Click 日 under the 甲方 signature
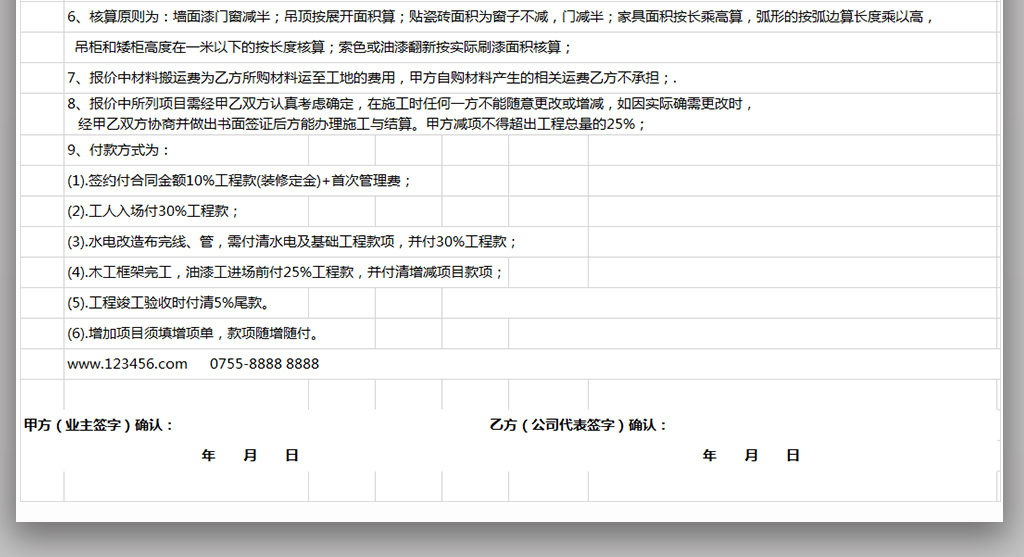1024x557 pixels. (292, 455)
